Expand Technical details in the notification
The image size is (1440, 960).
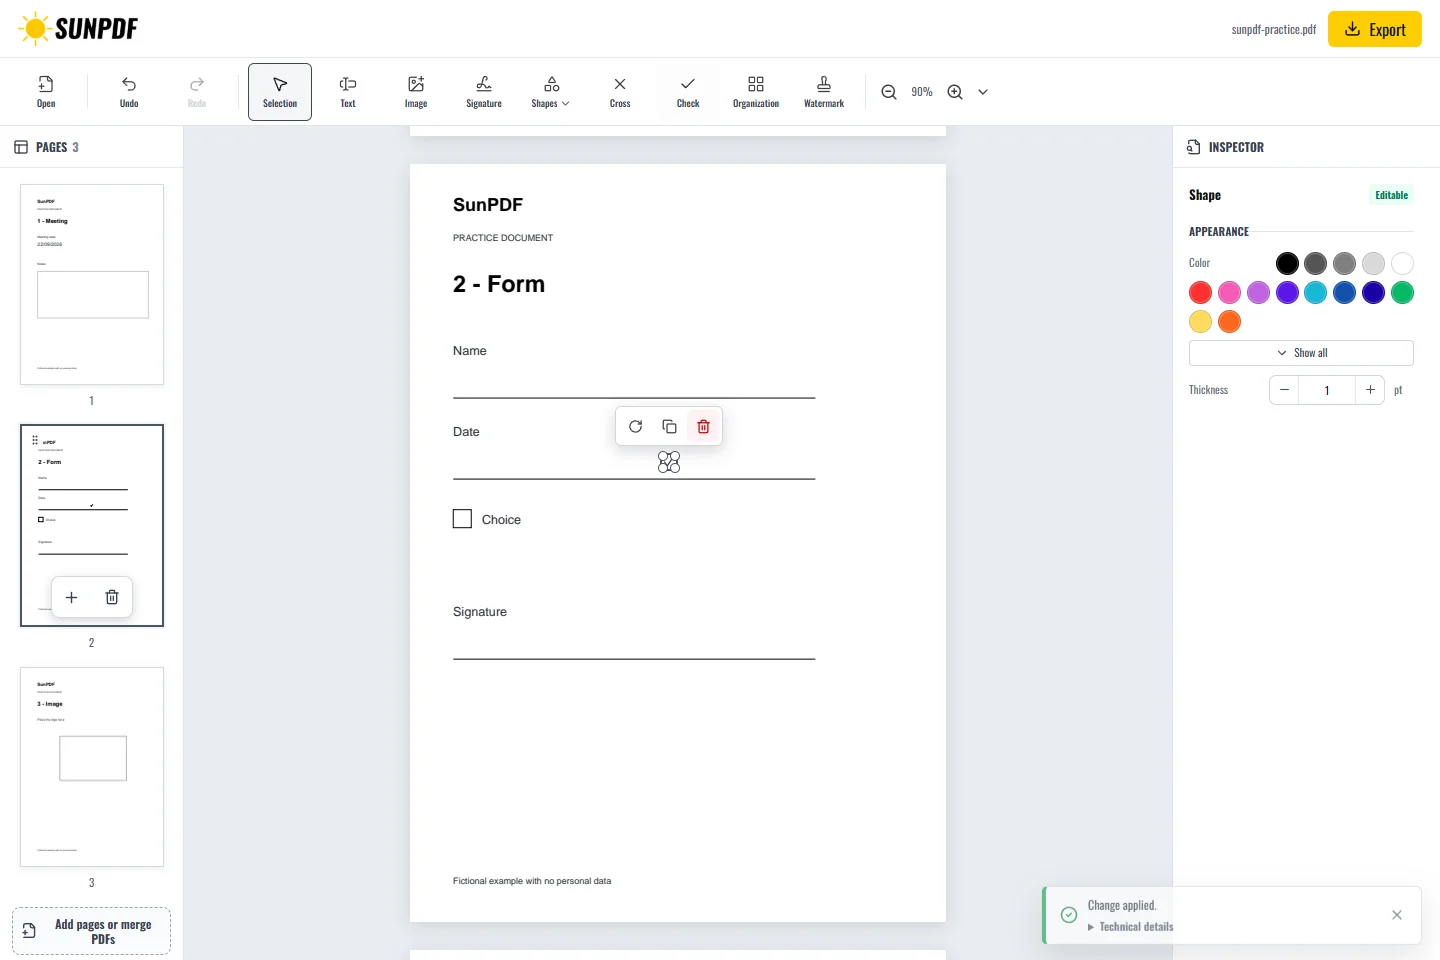click(1131, 927)
